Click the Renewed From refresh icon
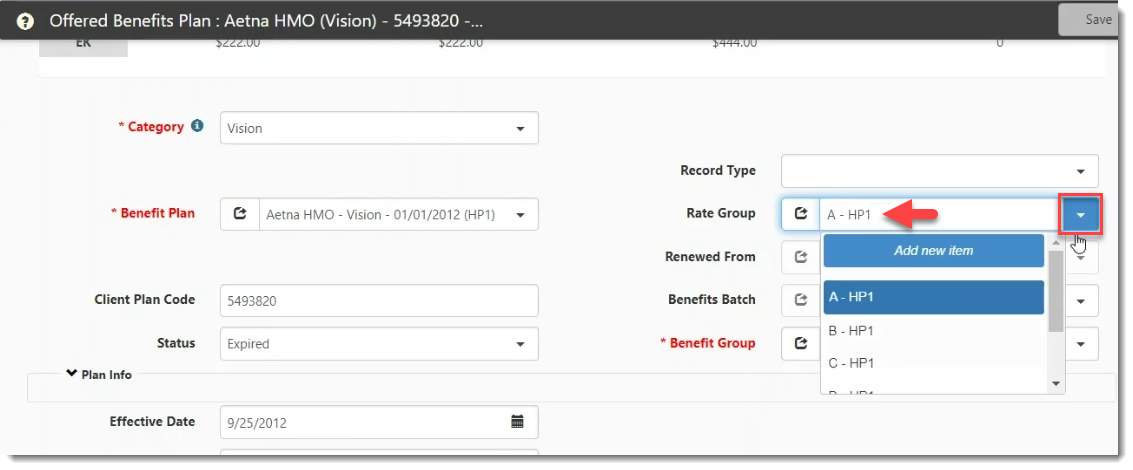This screenshot has width=1133, height=470. pyautogui.click(x=800, y=257)
